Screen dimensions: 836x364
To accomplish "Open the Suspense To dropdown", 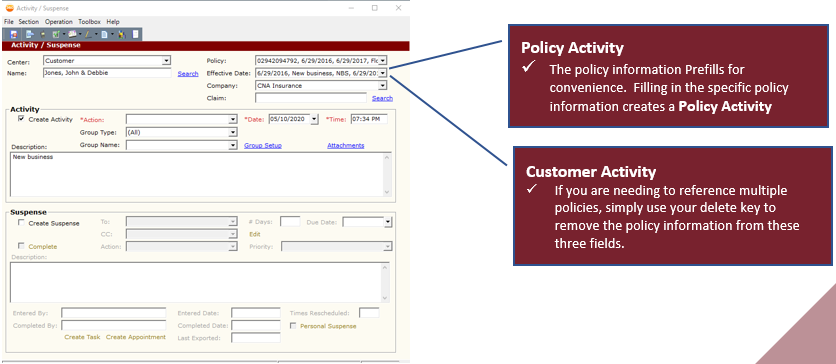I will pyautogui.click(x=233, y=221).
